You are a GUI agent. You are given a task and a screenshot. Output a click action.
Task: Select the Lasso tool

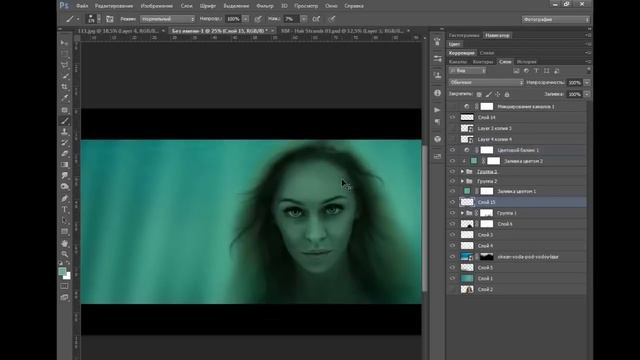click(64, 65)
